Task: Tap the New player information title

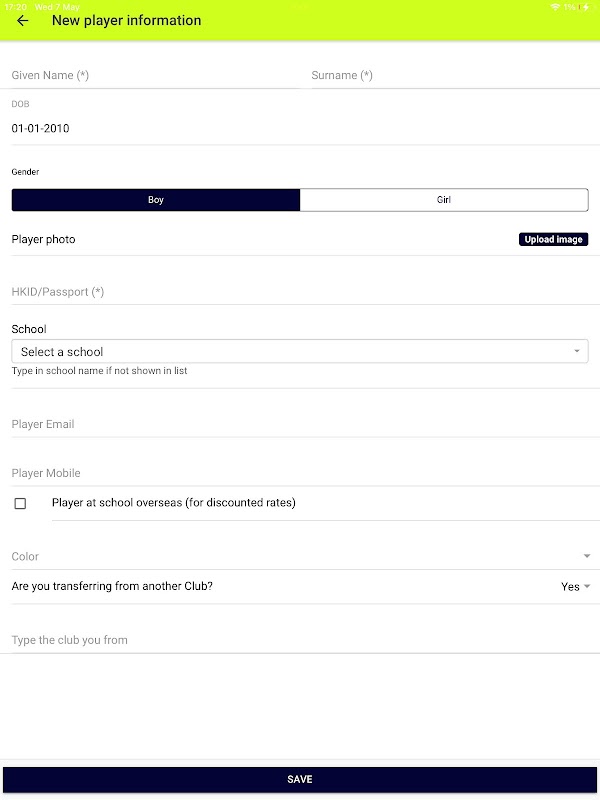Action: 127,21
